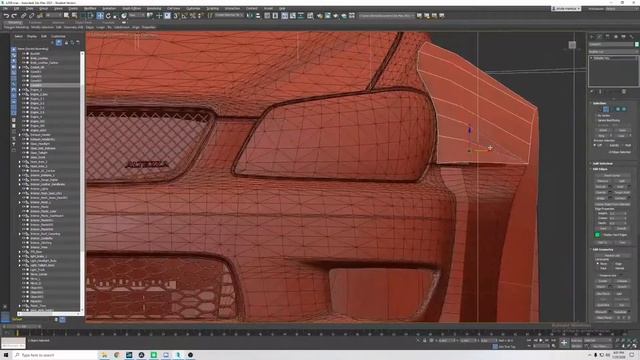The image size is (640, 360).
Task: Open the Display tab in command panel
Action: click(624, 37)
